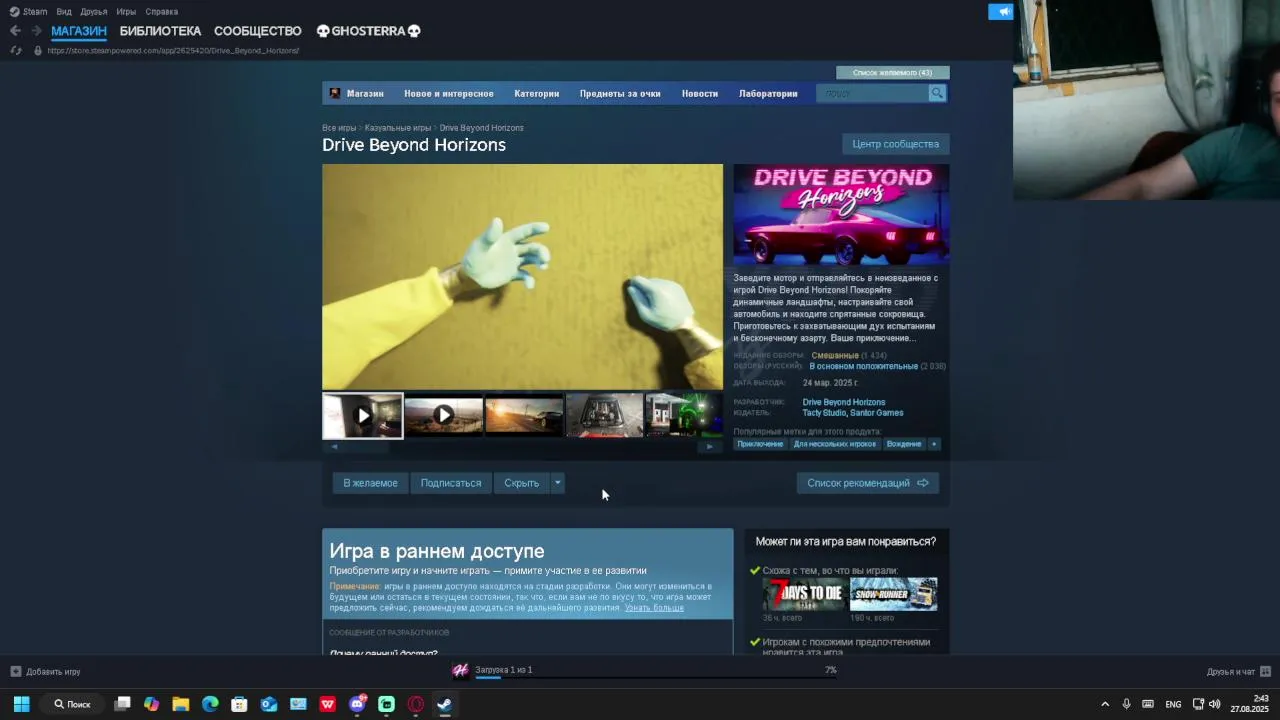The width and height of the screenshot is (1280, 720).
Task: Click the Центр сообщества button
Action: 896,144
